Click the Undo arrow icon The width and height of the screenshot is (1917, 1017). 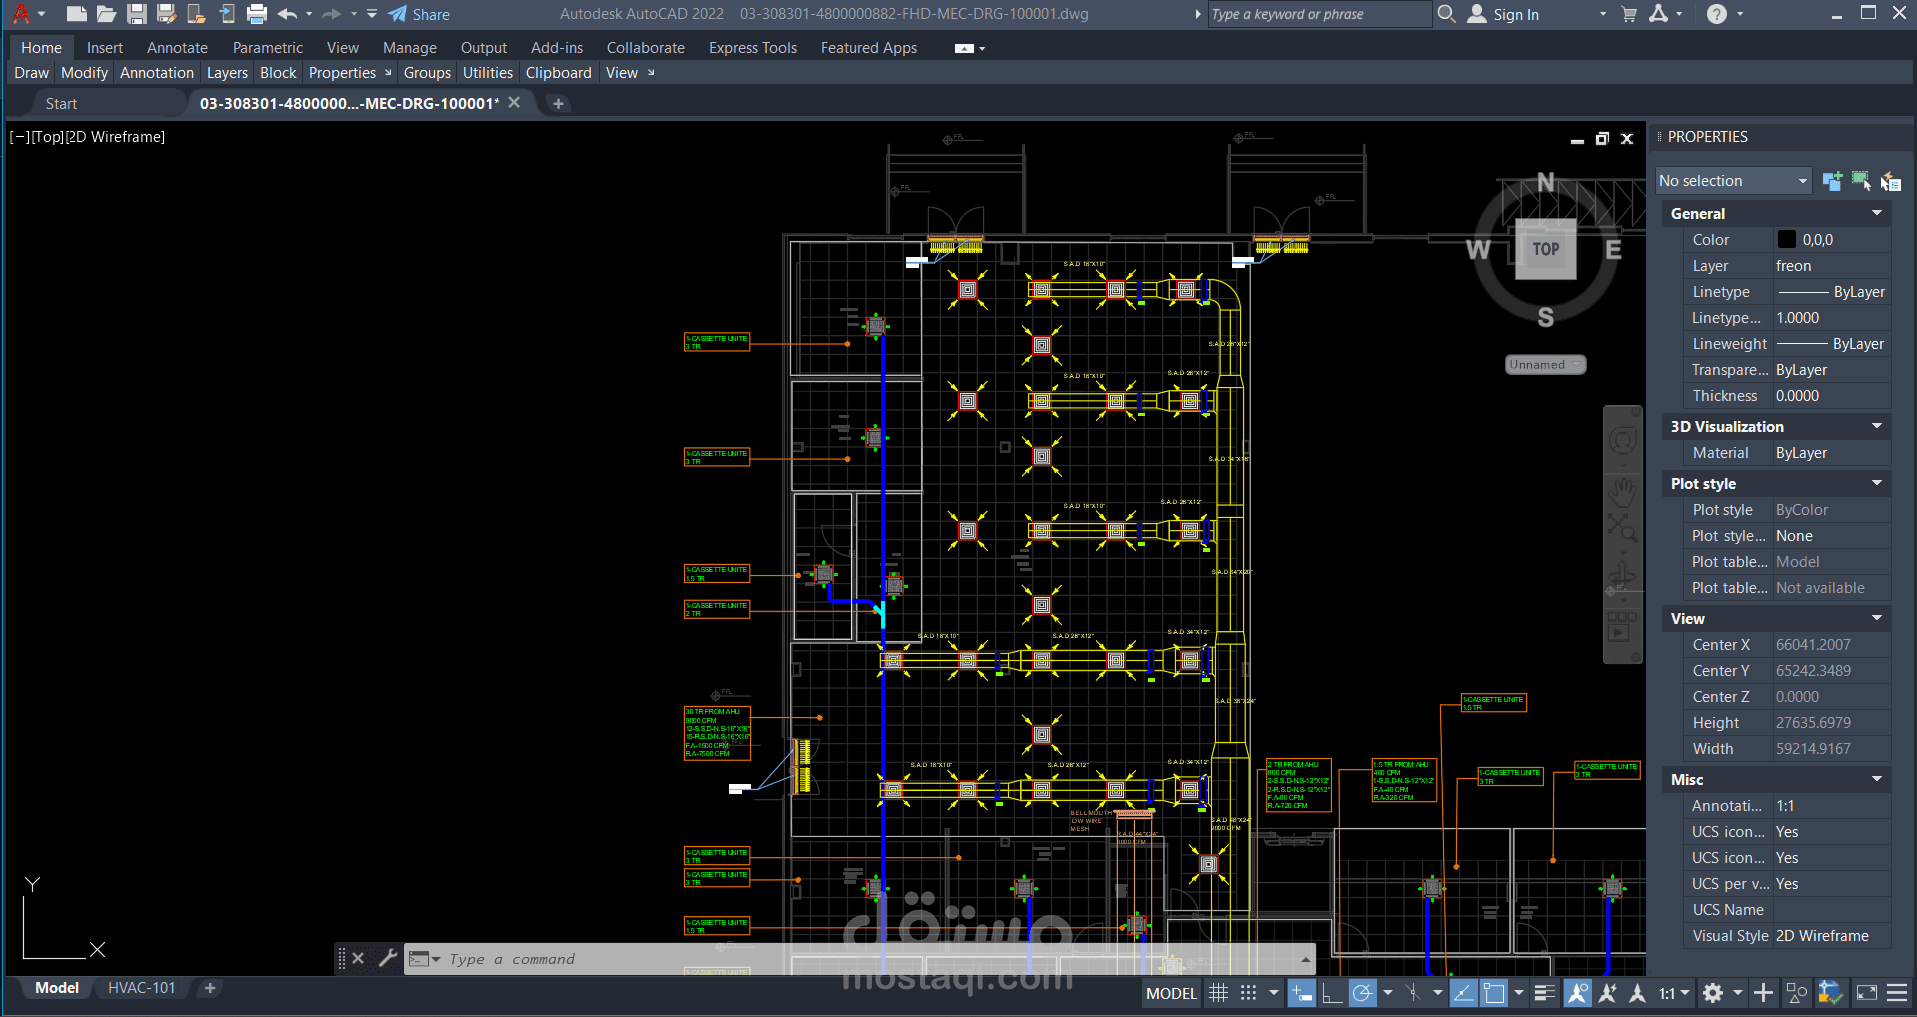pyautogui.click(x=288, y=14)
